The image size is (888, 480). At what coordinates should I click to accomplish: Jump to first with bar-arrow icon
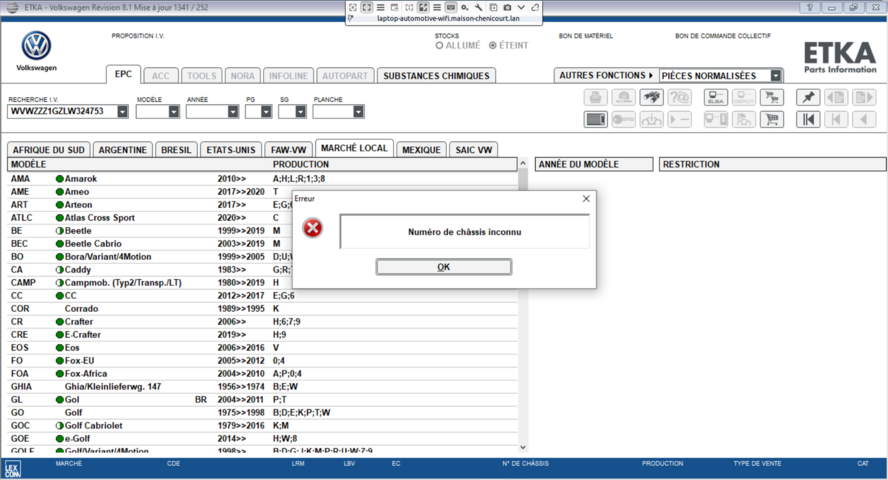click(x=808, y=119)
